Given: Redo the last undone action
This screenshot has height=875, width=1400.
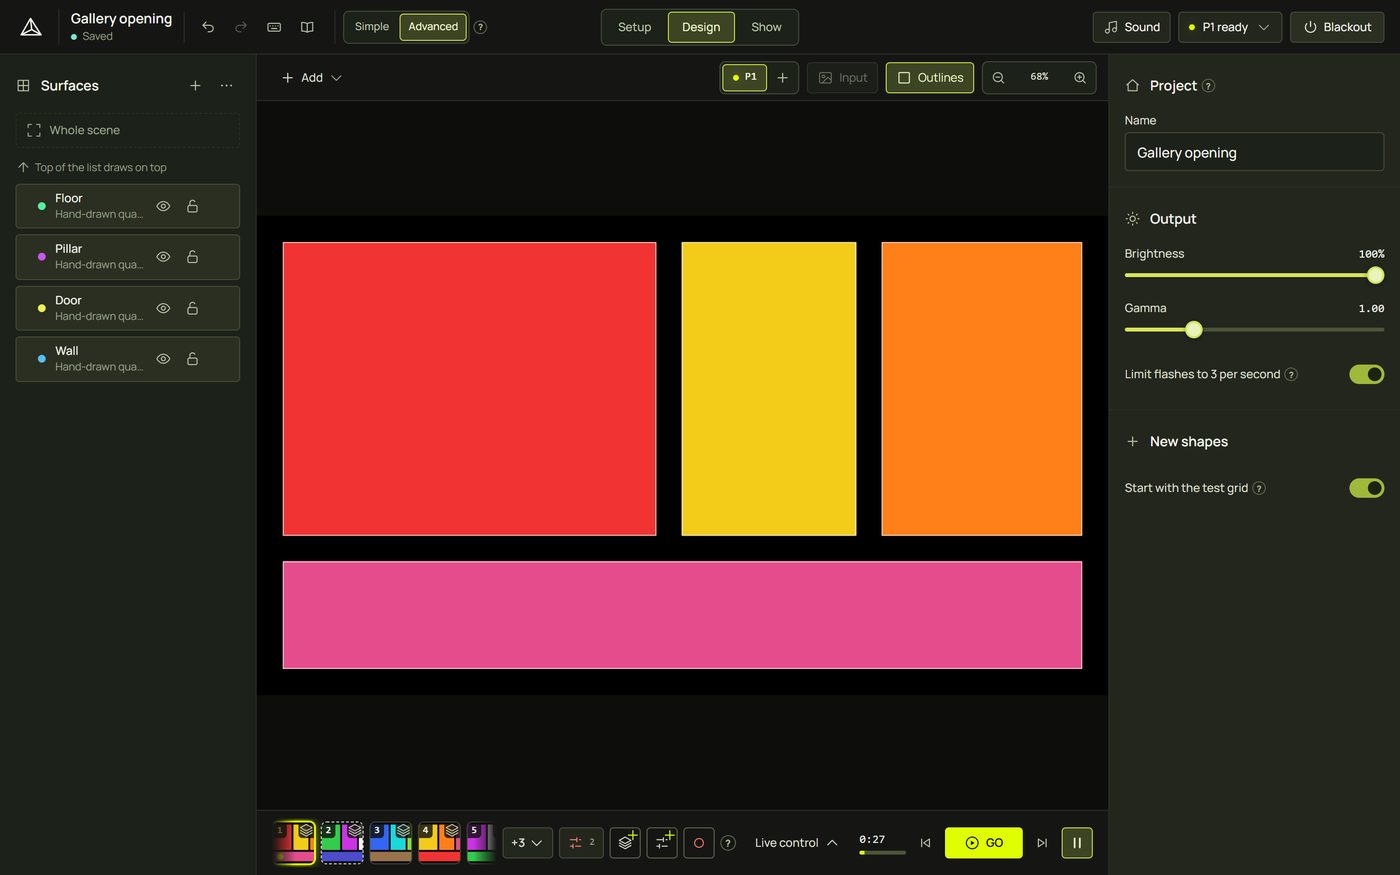Looking at the screenshot, I should click(x=241, y=27).
